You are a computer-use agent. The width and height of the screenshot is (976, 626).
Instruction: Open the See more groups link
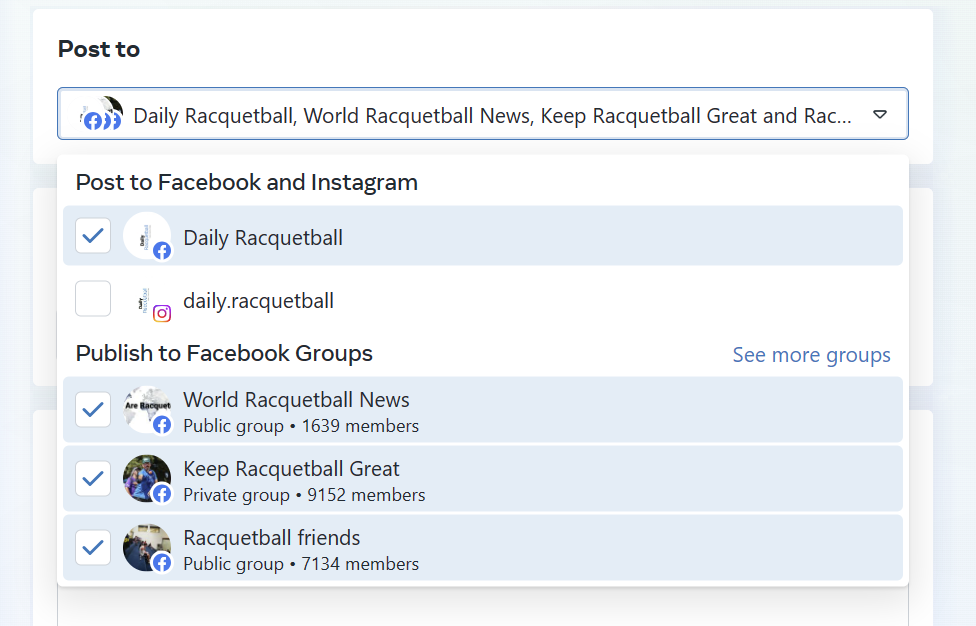811,355
